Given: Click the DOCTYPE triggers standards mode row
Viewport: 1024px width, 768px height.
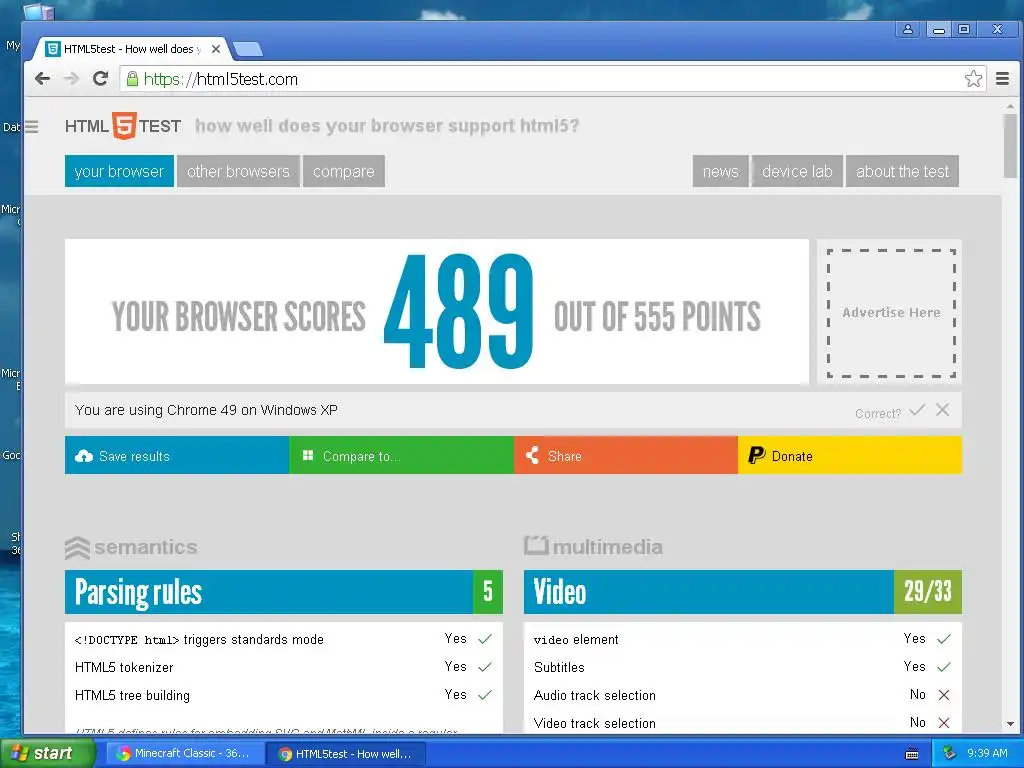Looking at the screenshot, I should tap(283, 639).
